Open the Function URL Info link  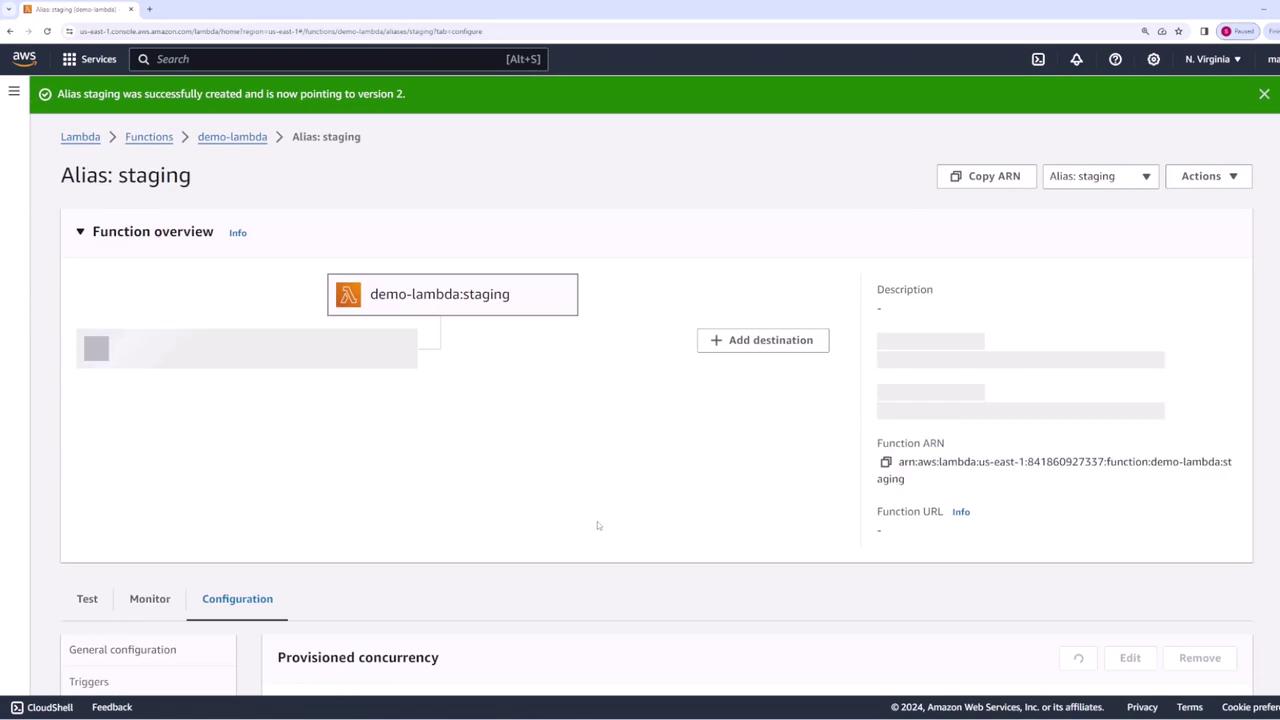pyautogui.click(x=961, y=512)
